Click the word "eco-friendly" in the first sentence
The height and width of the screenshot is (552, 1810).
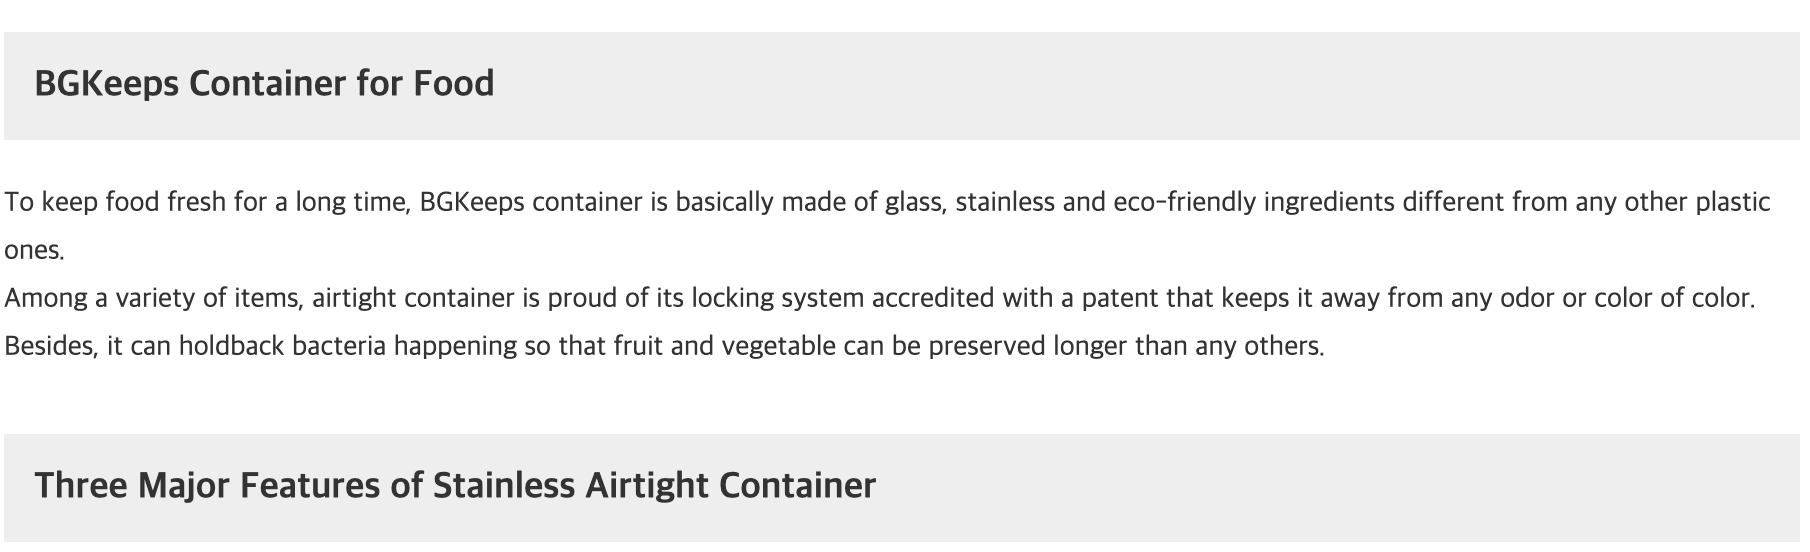[x=1184, y=203]
